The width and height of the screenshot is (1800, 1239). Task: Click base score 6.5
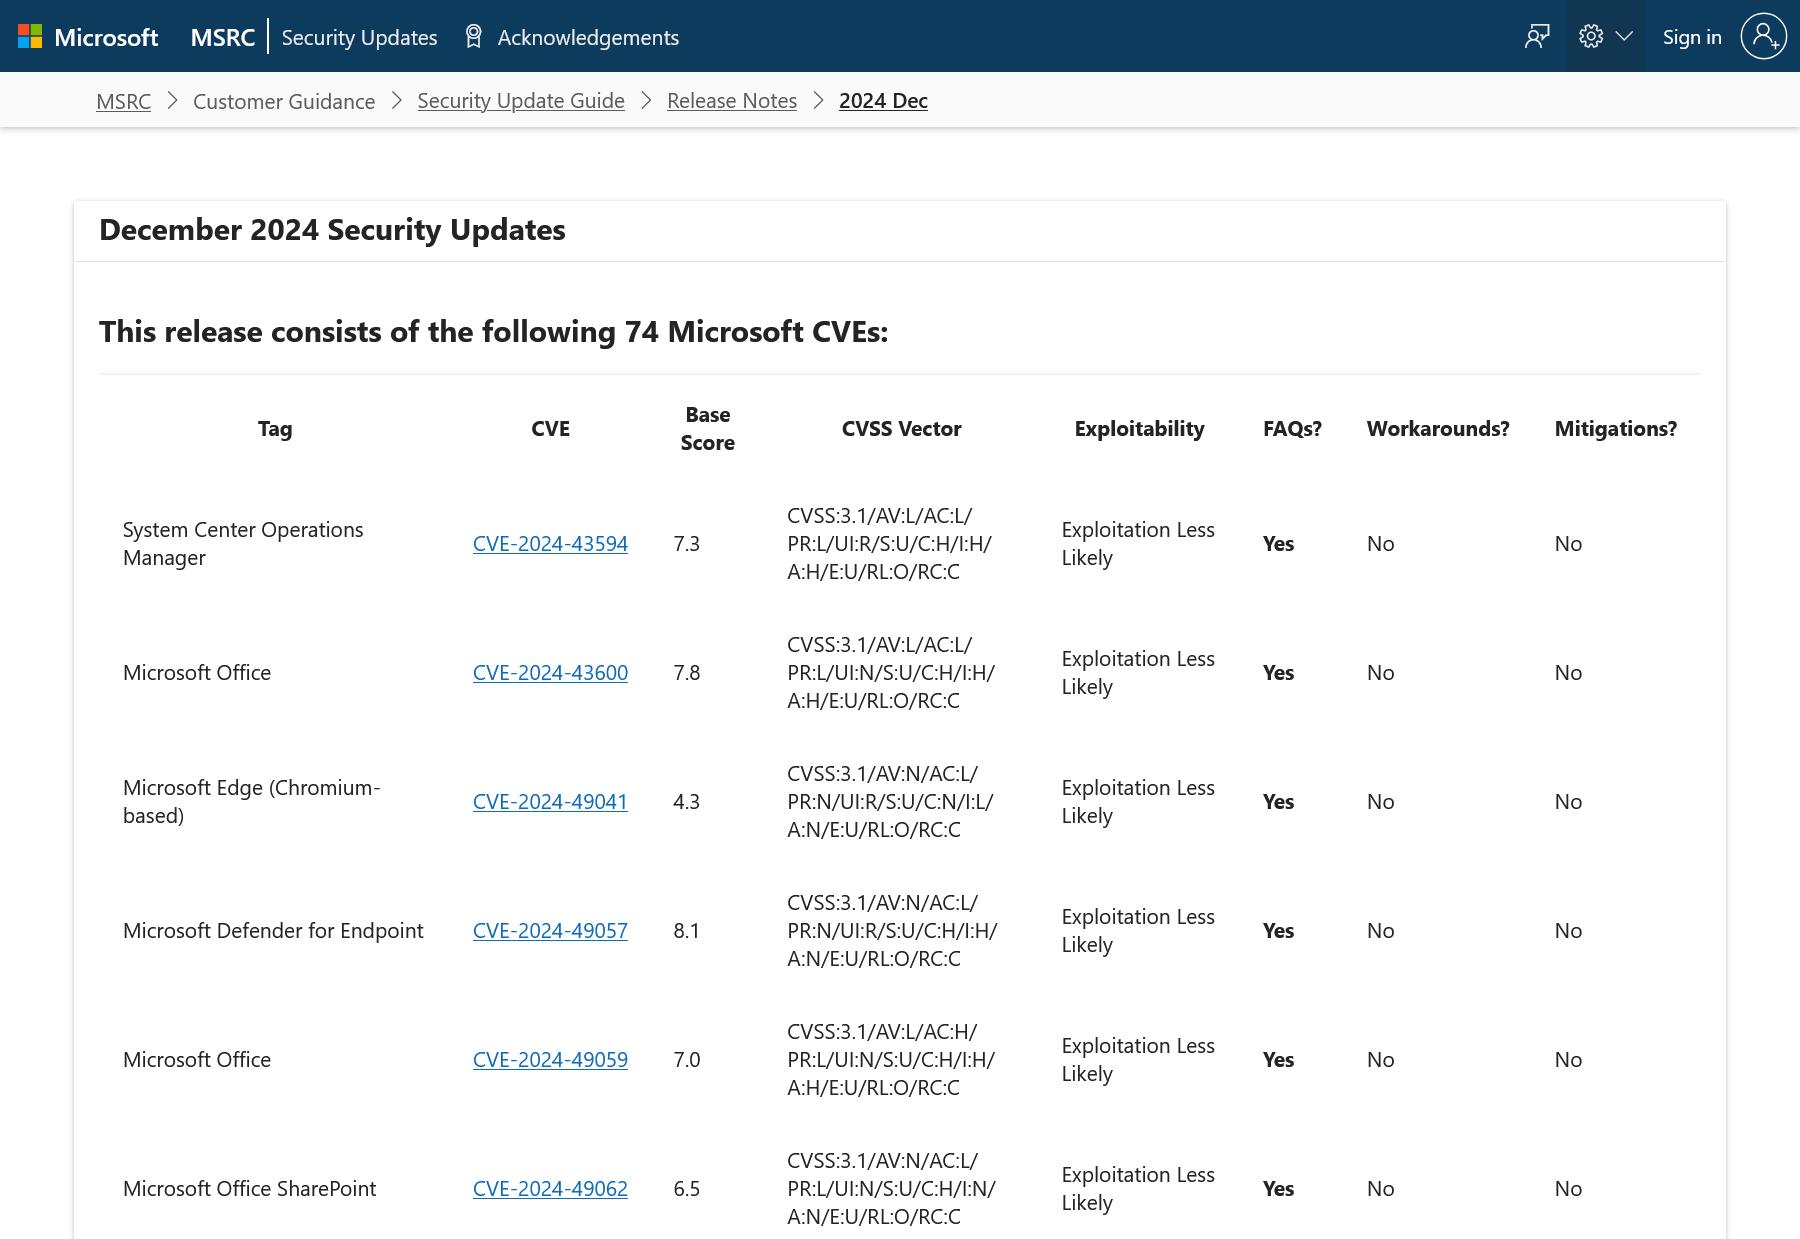coord(687,1188)
